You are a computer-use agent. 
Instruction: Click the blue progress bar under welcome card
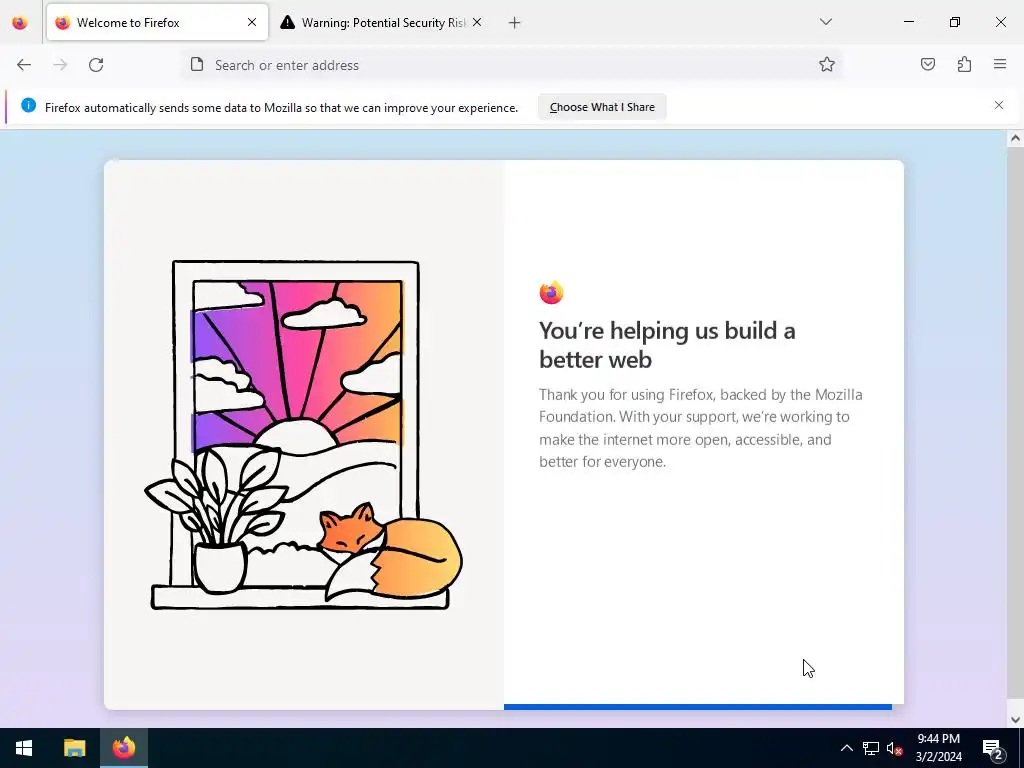[x=697, y=707]
